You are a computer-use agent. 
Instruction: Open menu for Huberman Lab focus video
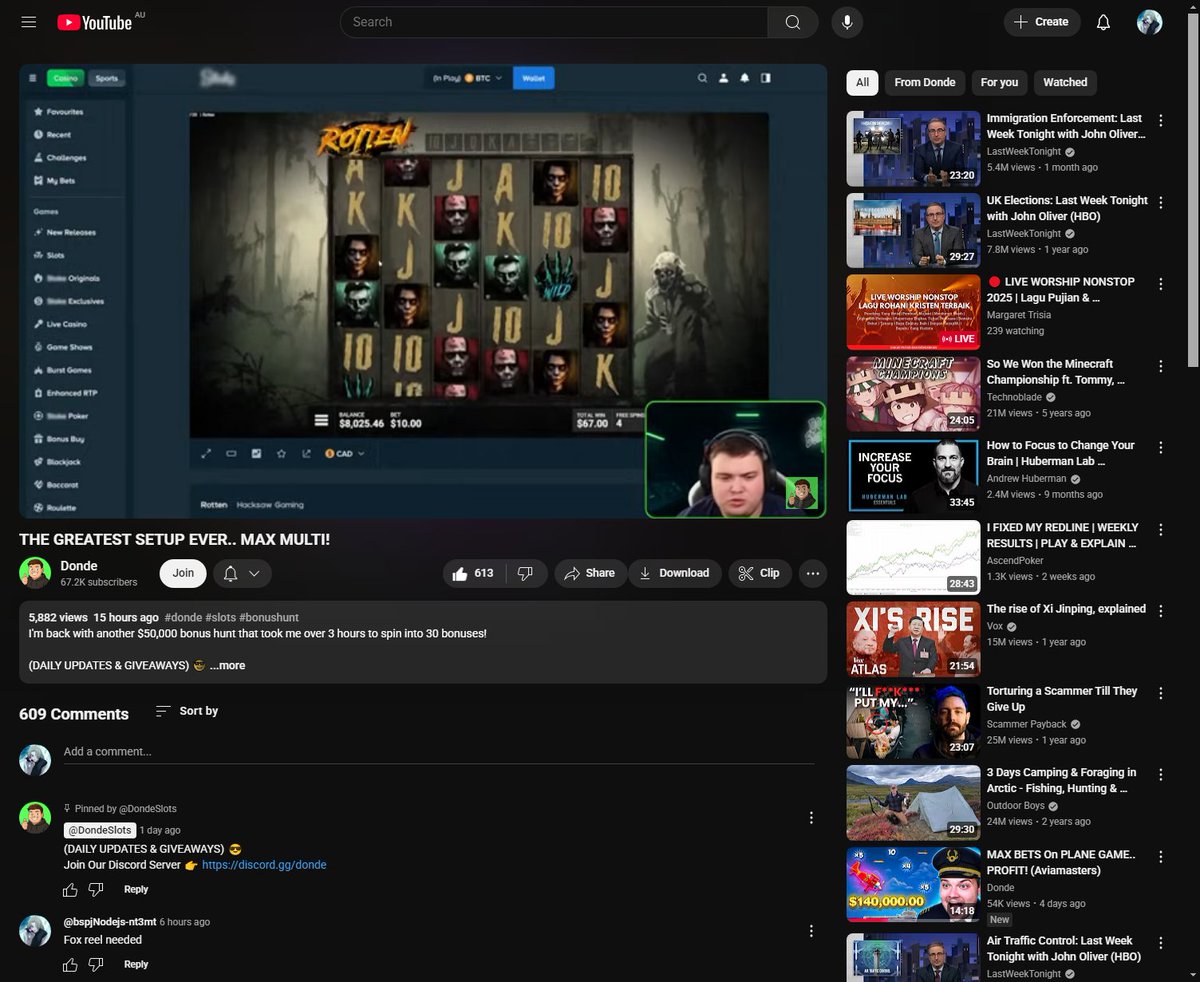[x=1160, y=447]
